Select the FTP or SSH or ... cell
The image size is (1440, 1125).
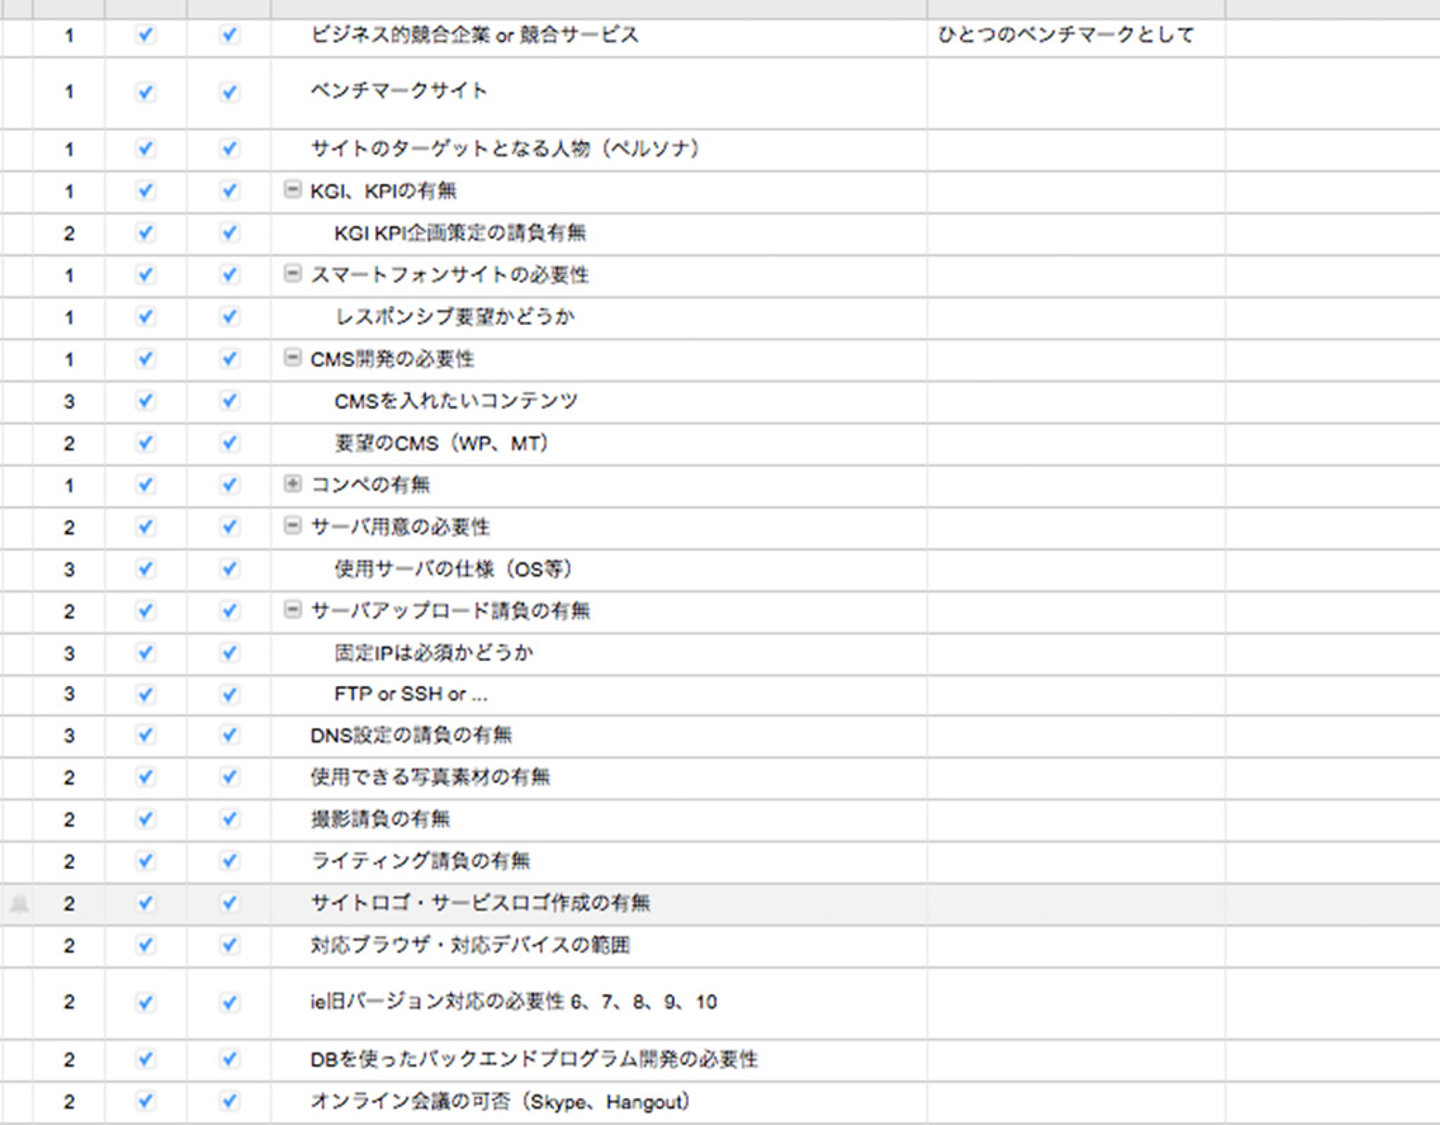[598, 694]
